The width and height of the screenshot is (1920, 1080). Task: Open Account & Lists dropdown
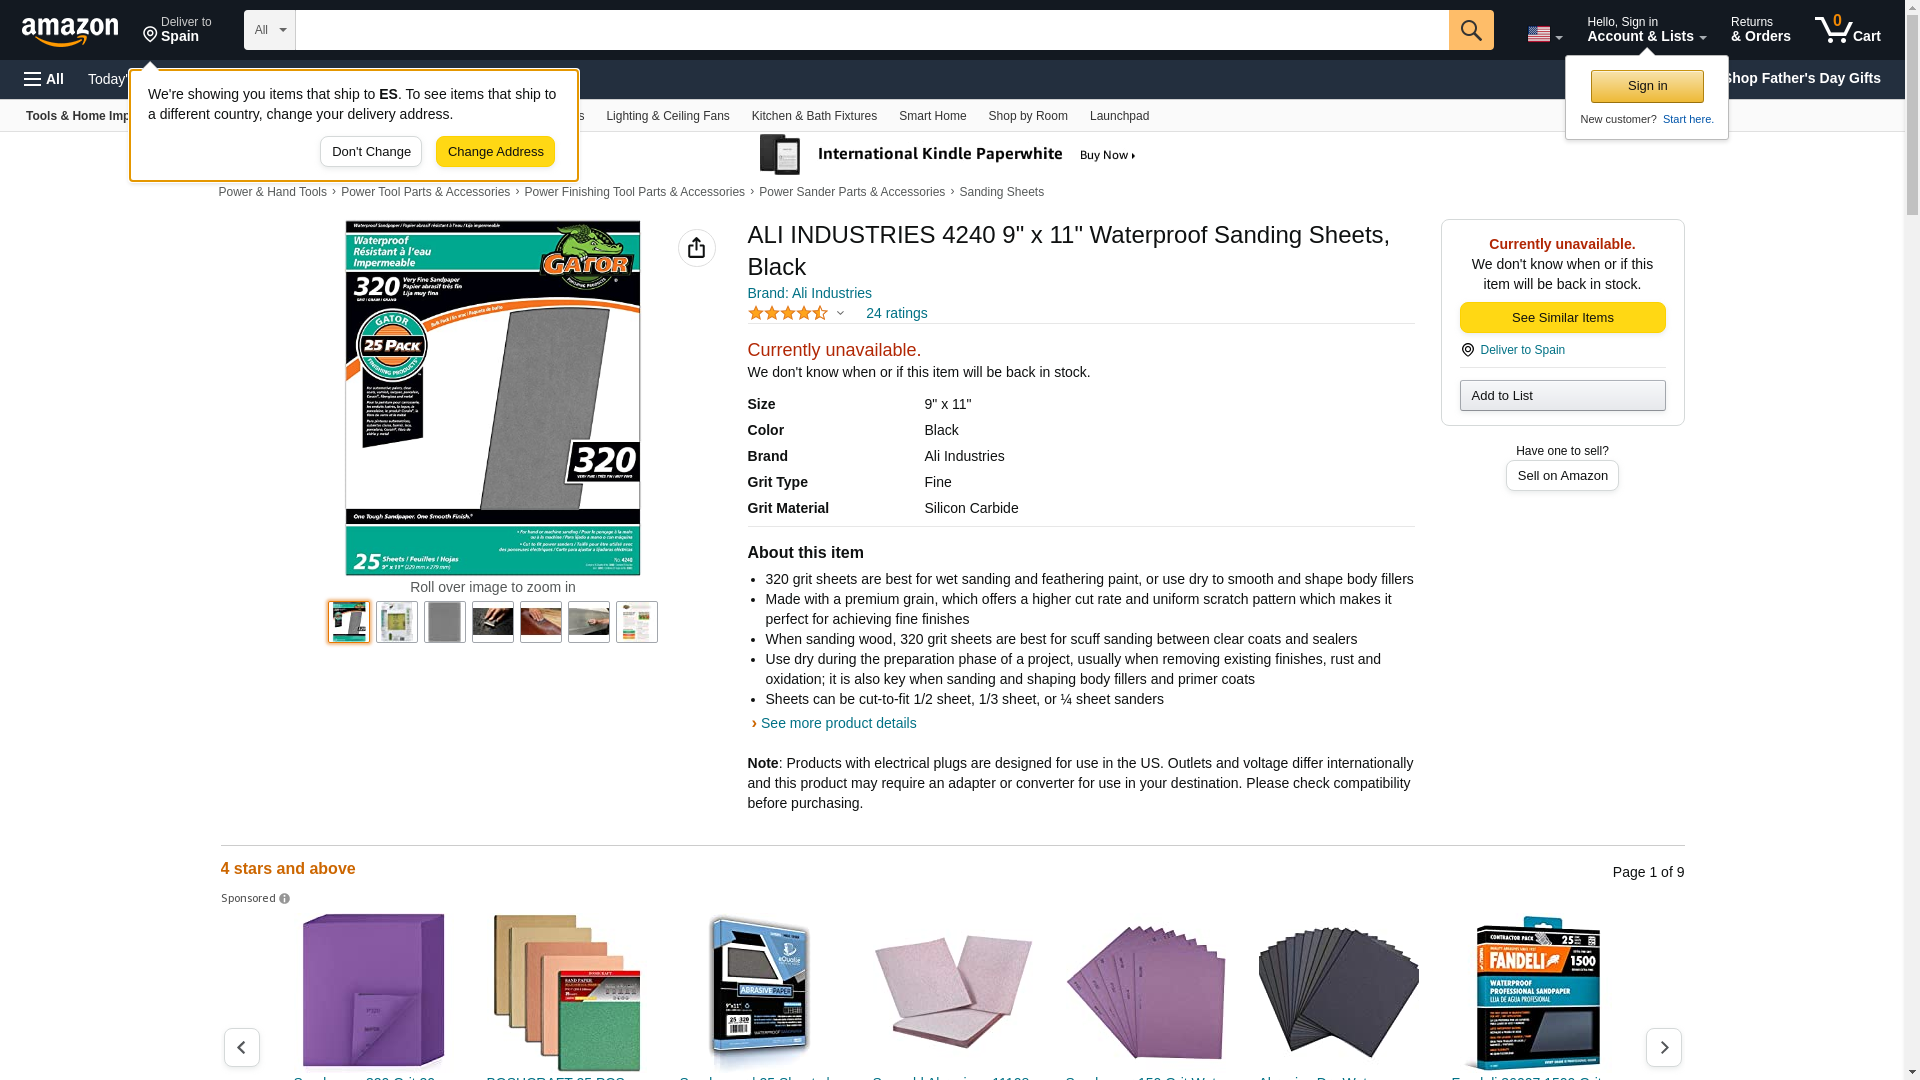pos(1646,30)
